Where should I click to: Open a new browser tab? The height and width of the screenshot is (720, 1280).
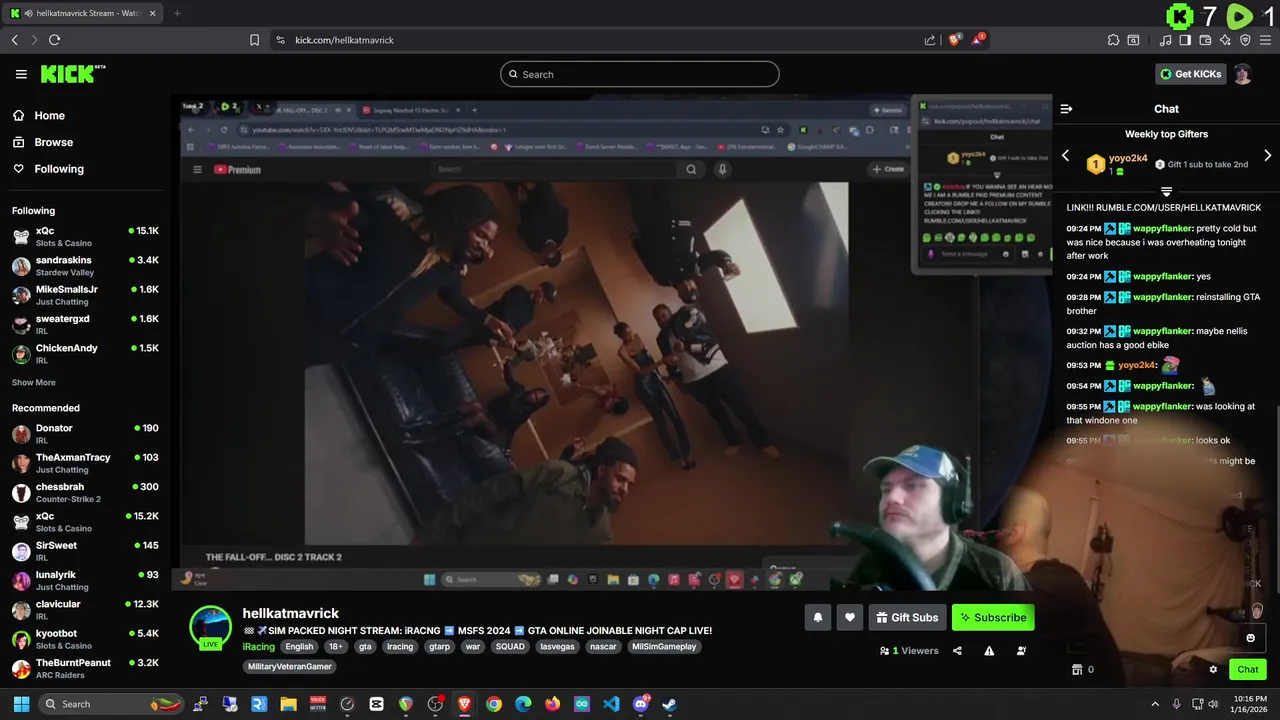[177, 13]
